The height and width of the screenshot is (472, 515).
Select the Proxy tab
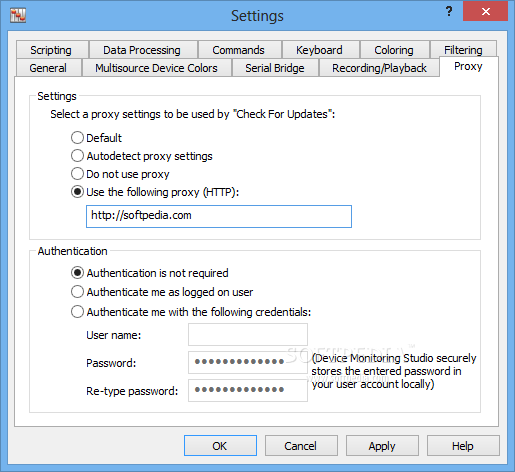[468, 66]
